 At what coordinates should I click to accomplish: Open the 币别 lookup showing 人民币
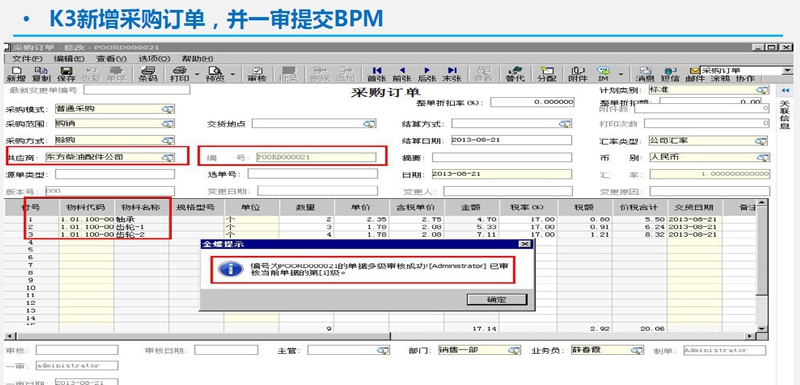pyautogui.click(x=763, y=158)
